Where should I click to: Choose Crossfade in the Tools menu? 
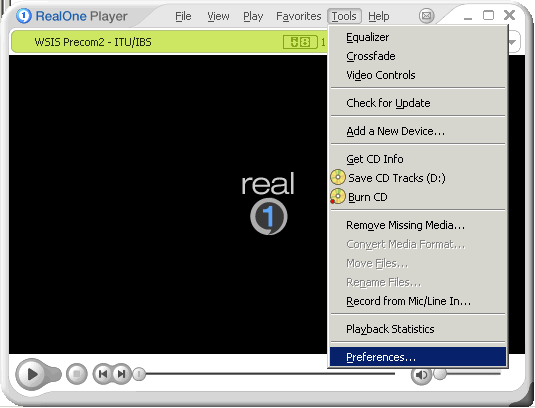tap(418, 56)
